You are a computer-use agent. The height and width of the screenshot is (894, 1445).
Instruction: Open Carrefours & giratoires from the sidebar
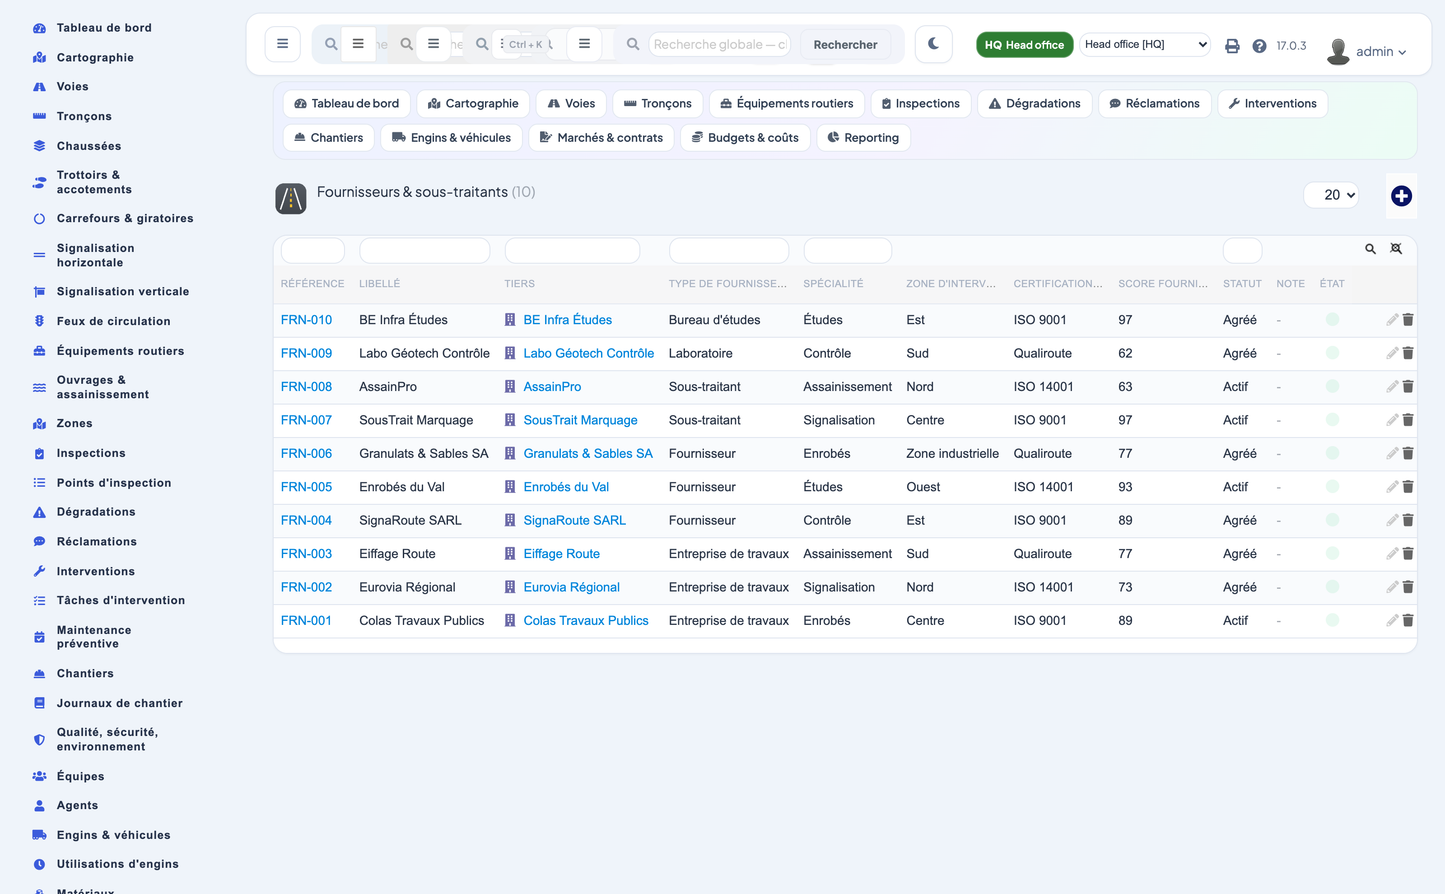(124, 219)
